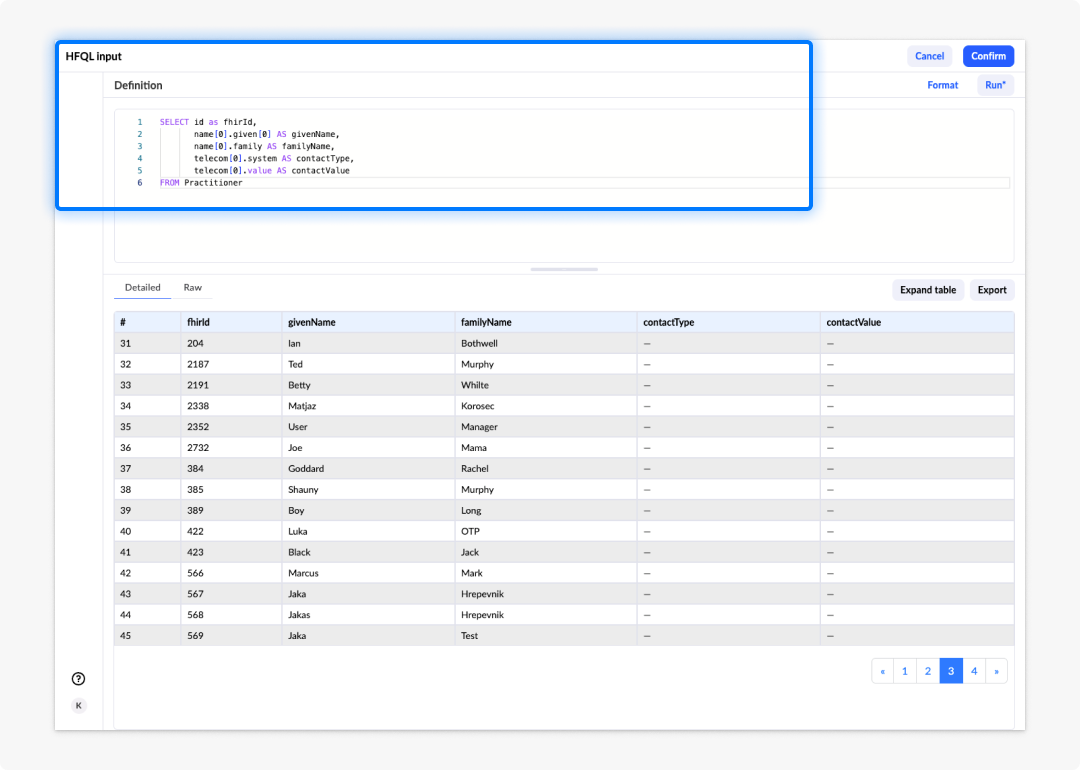Go to results page 2
The width and height of the screenshot is (1080, 770).
click(928, 671)
